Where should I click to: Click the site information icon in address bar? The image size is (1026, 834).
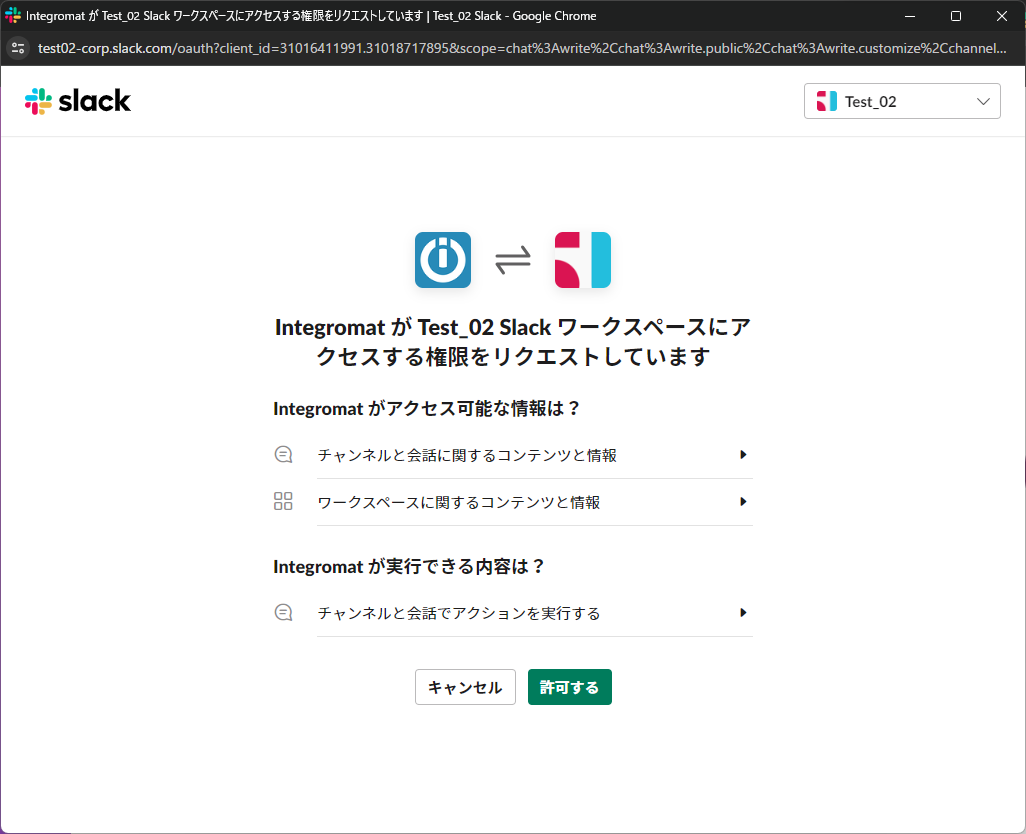click(18, 48)
